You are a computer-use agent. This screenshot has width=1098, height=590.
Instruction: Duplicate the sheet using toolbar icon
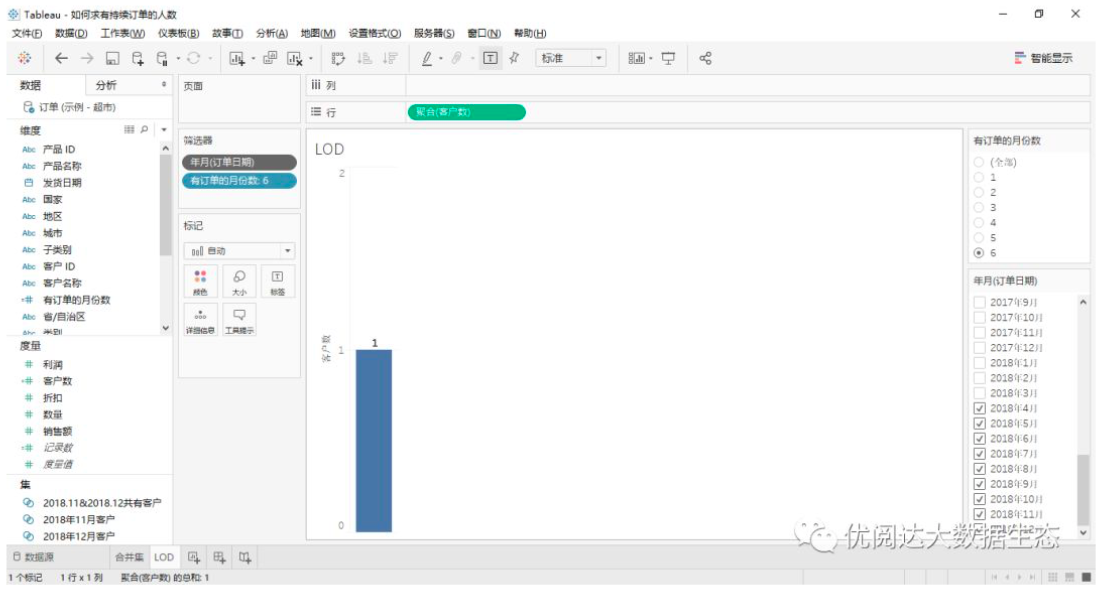(x=270, y=58)
